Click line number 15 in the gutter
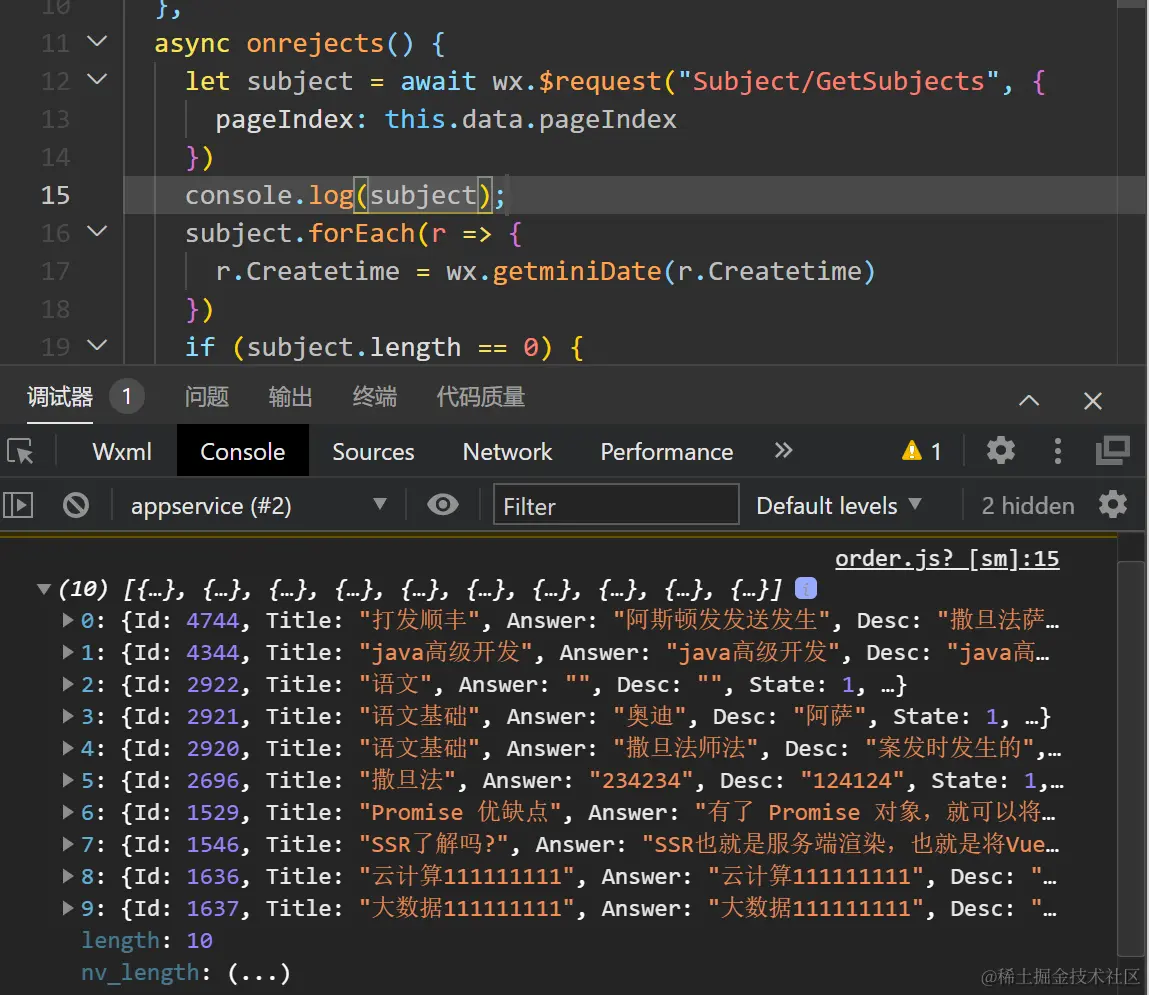Screen dimensions: 1149x995 point(55,195)
